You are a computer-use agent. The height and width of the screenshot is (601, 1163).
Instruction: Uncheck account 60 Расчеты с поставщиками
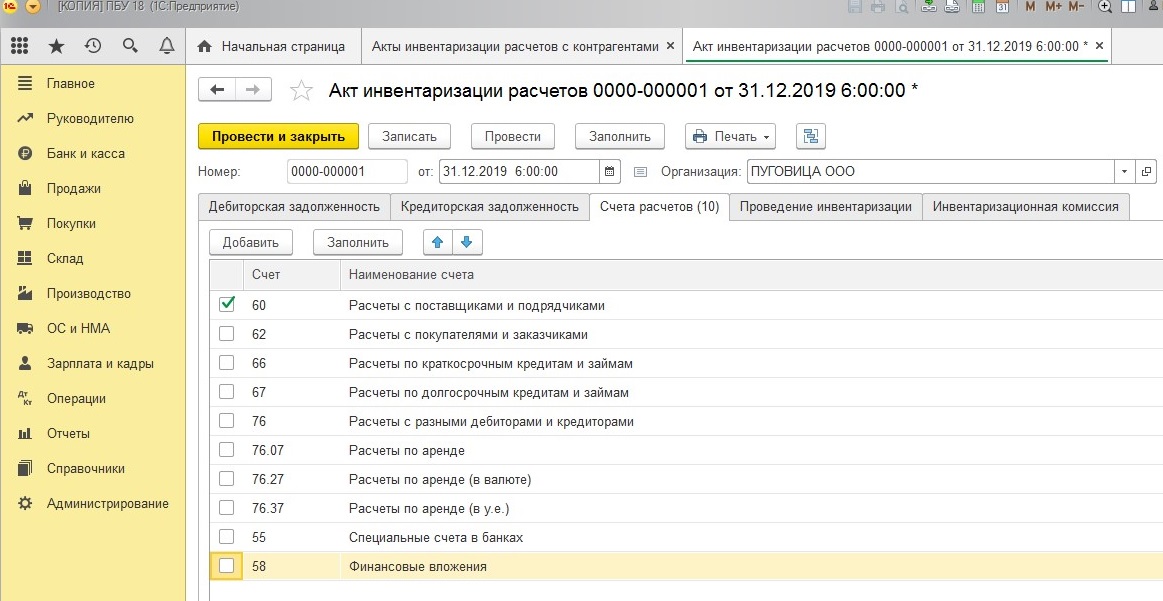point(227,305)
